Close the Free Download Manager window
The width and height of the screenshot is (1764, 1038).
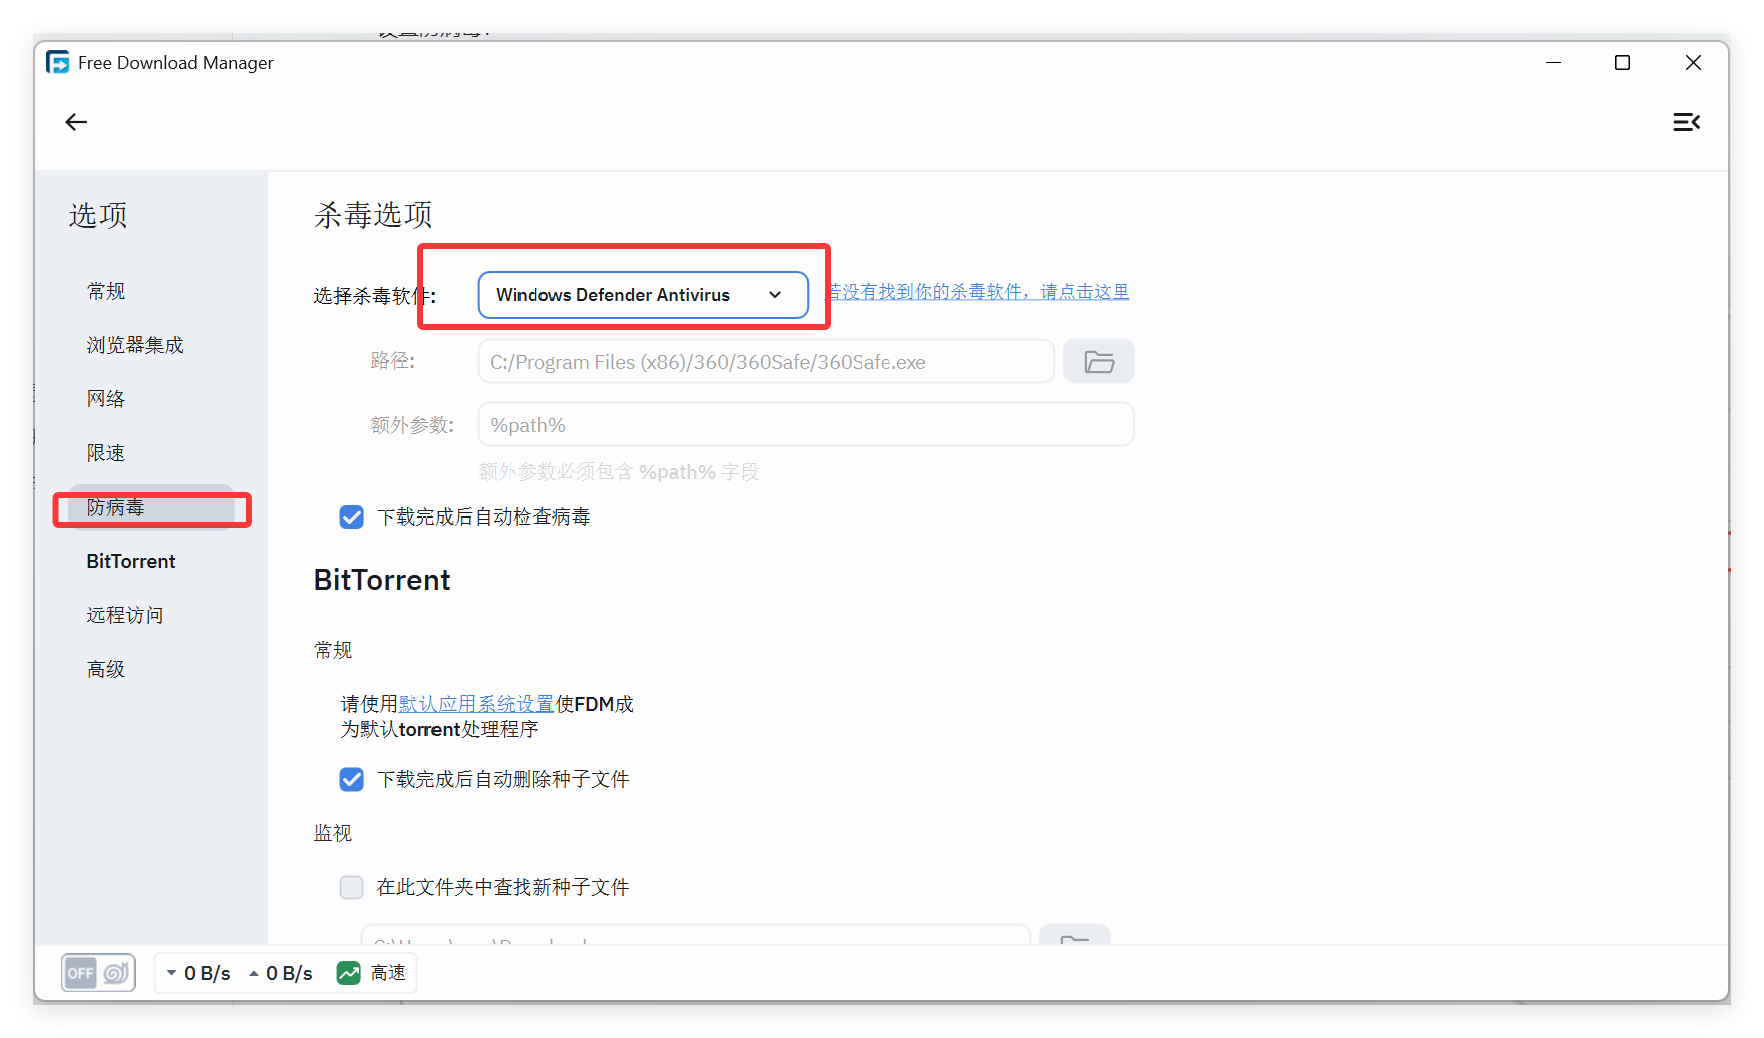1693,63
